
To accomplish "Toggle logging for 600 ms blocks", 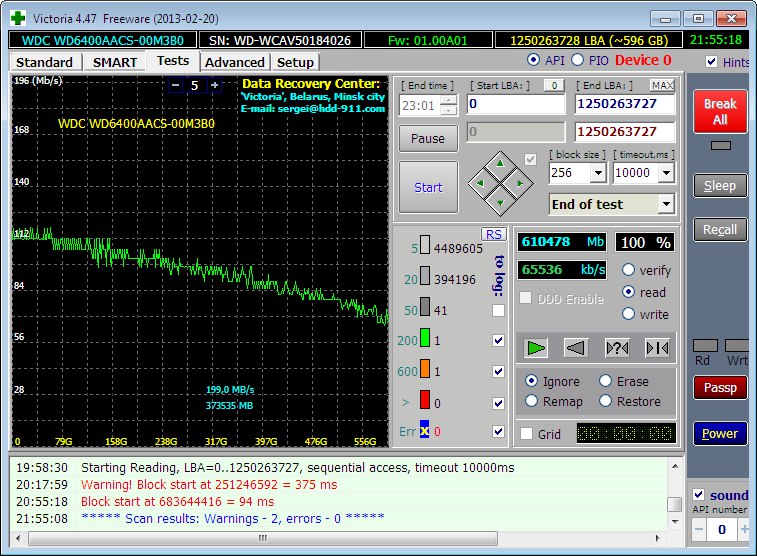I will point(498,371).
